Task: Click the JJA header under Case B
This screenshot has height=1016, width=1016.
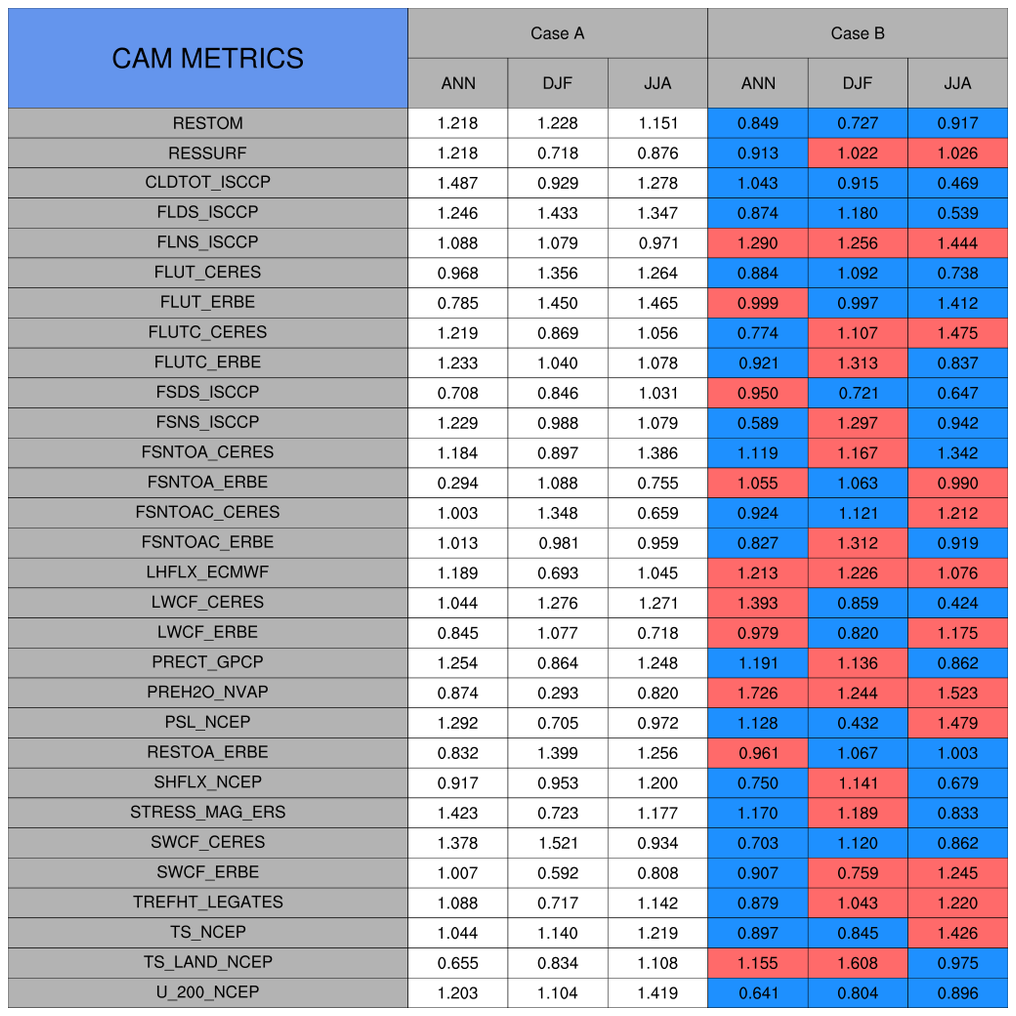Action: tap(957, 83)
